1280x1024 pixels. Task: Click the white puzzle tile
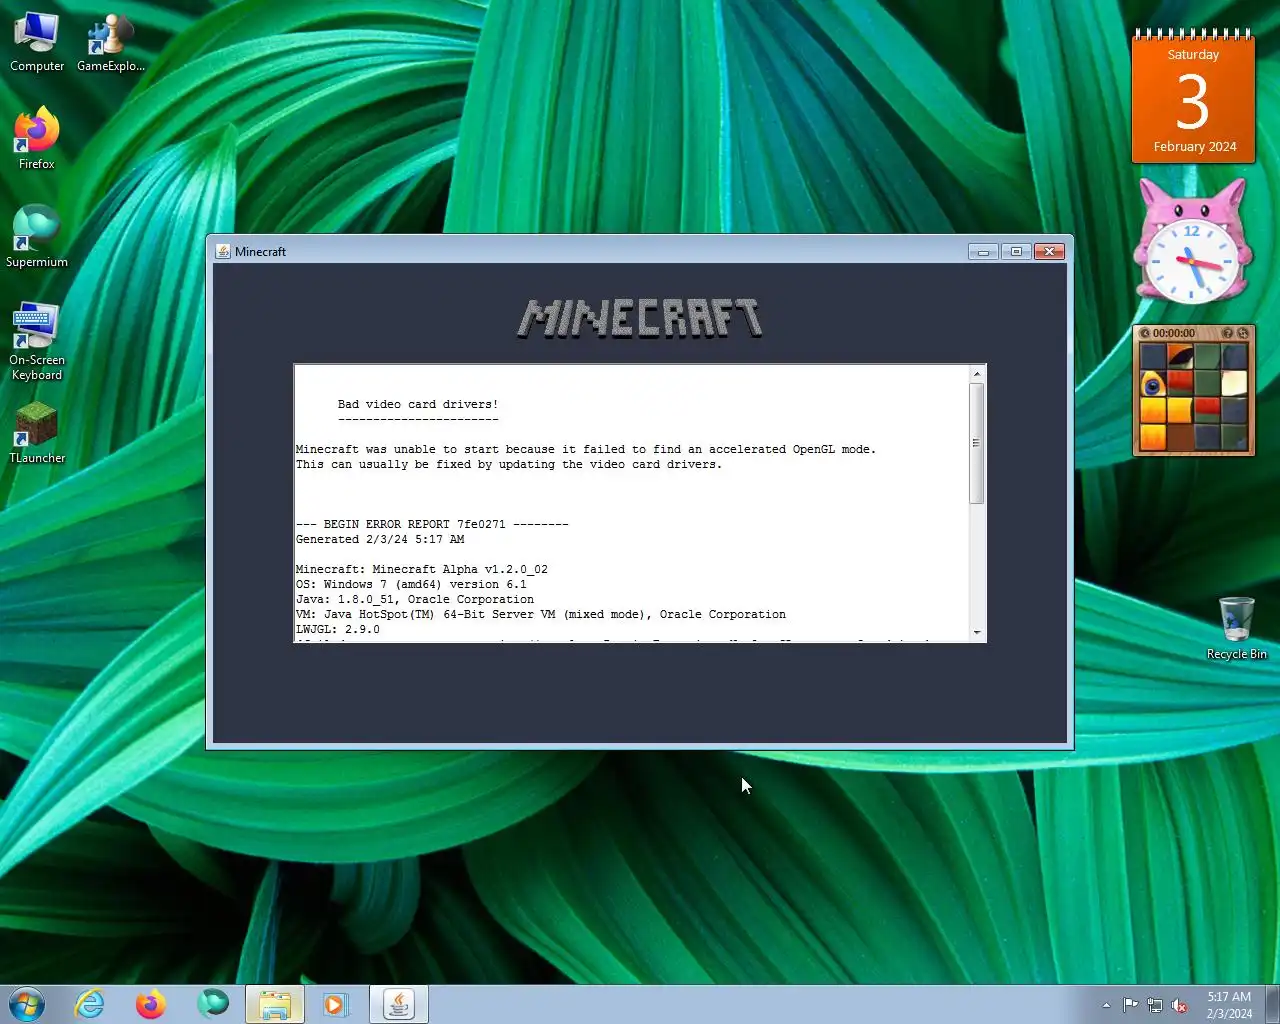tap(1234, 383)
